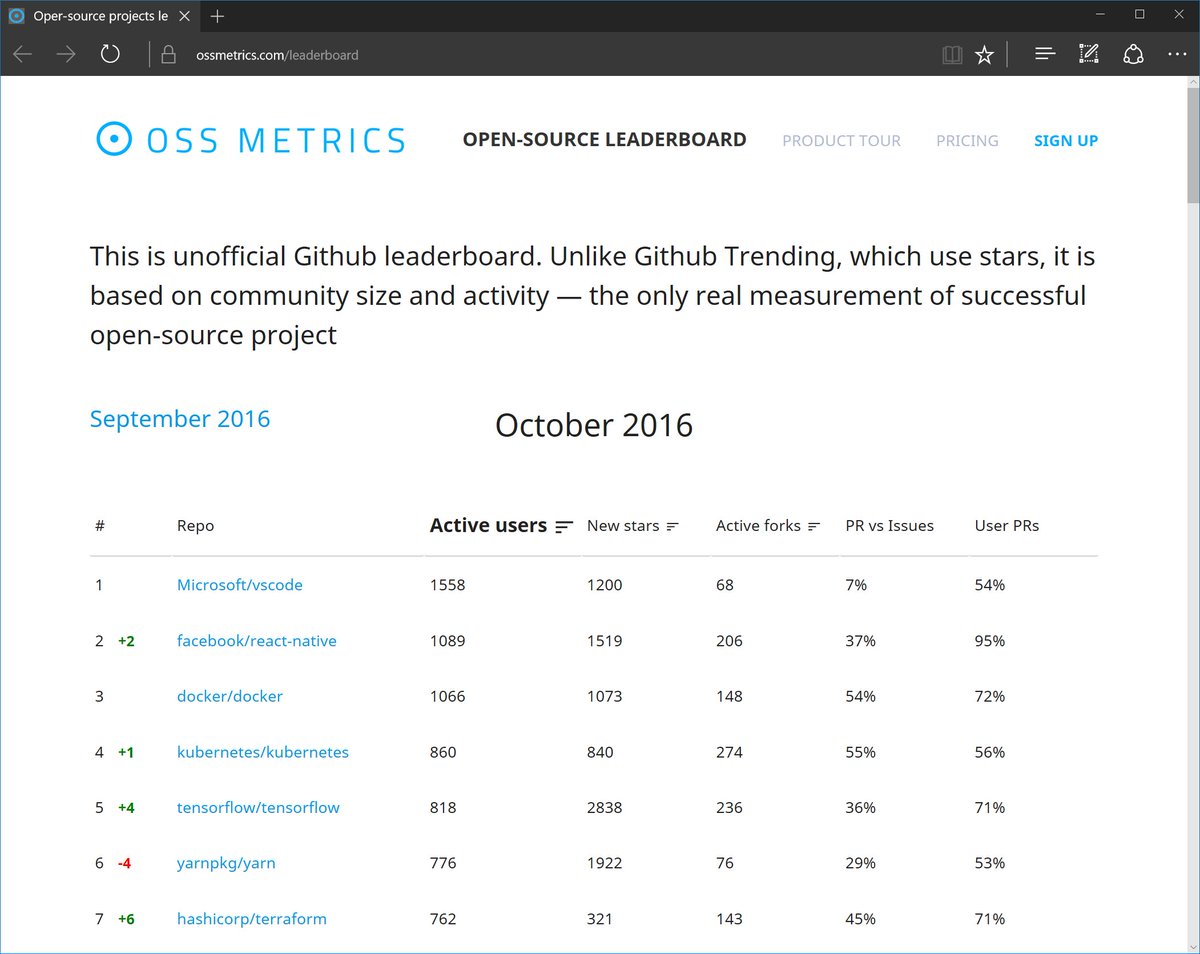Click the browser Forward arrow
The image size is (1200, 954).
pyautogui.click(x=66, y=54)
